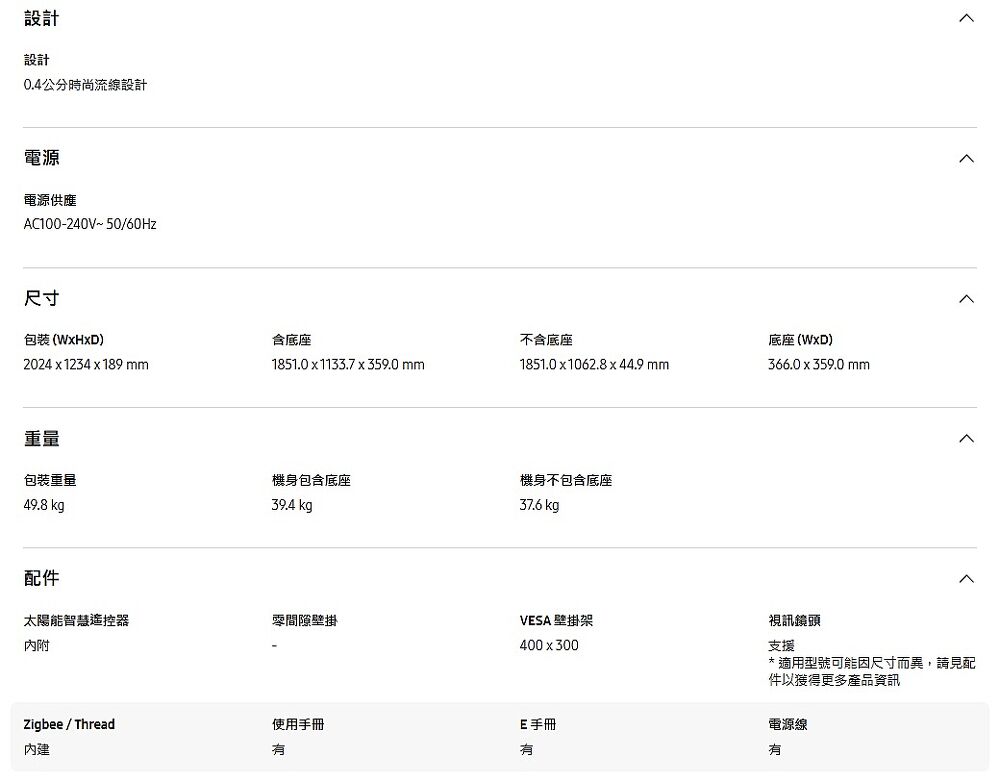Select the 366.0 x 359.0 mm value

819,365
